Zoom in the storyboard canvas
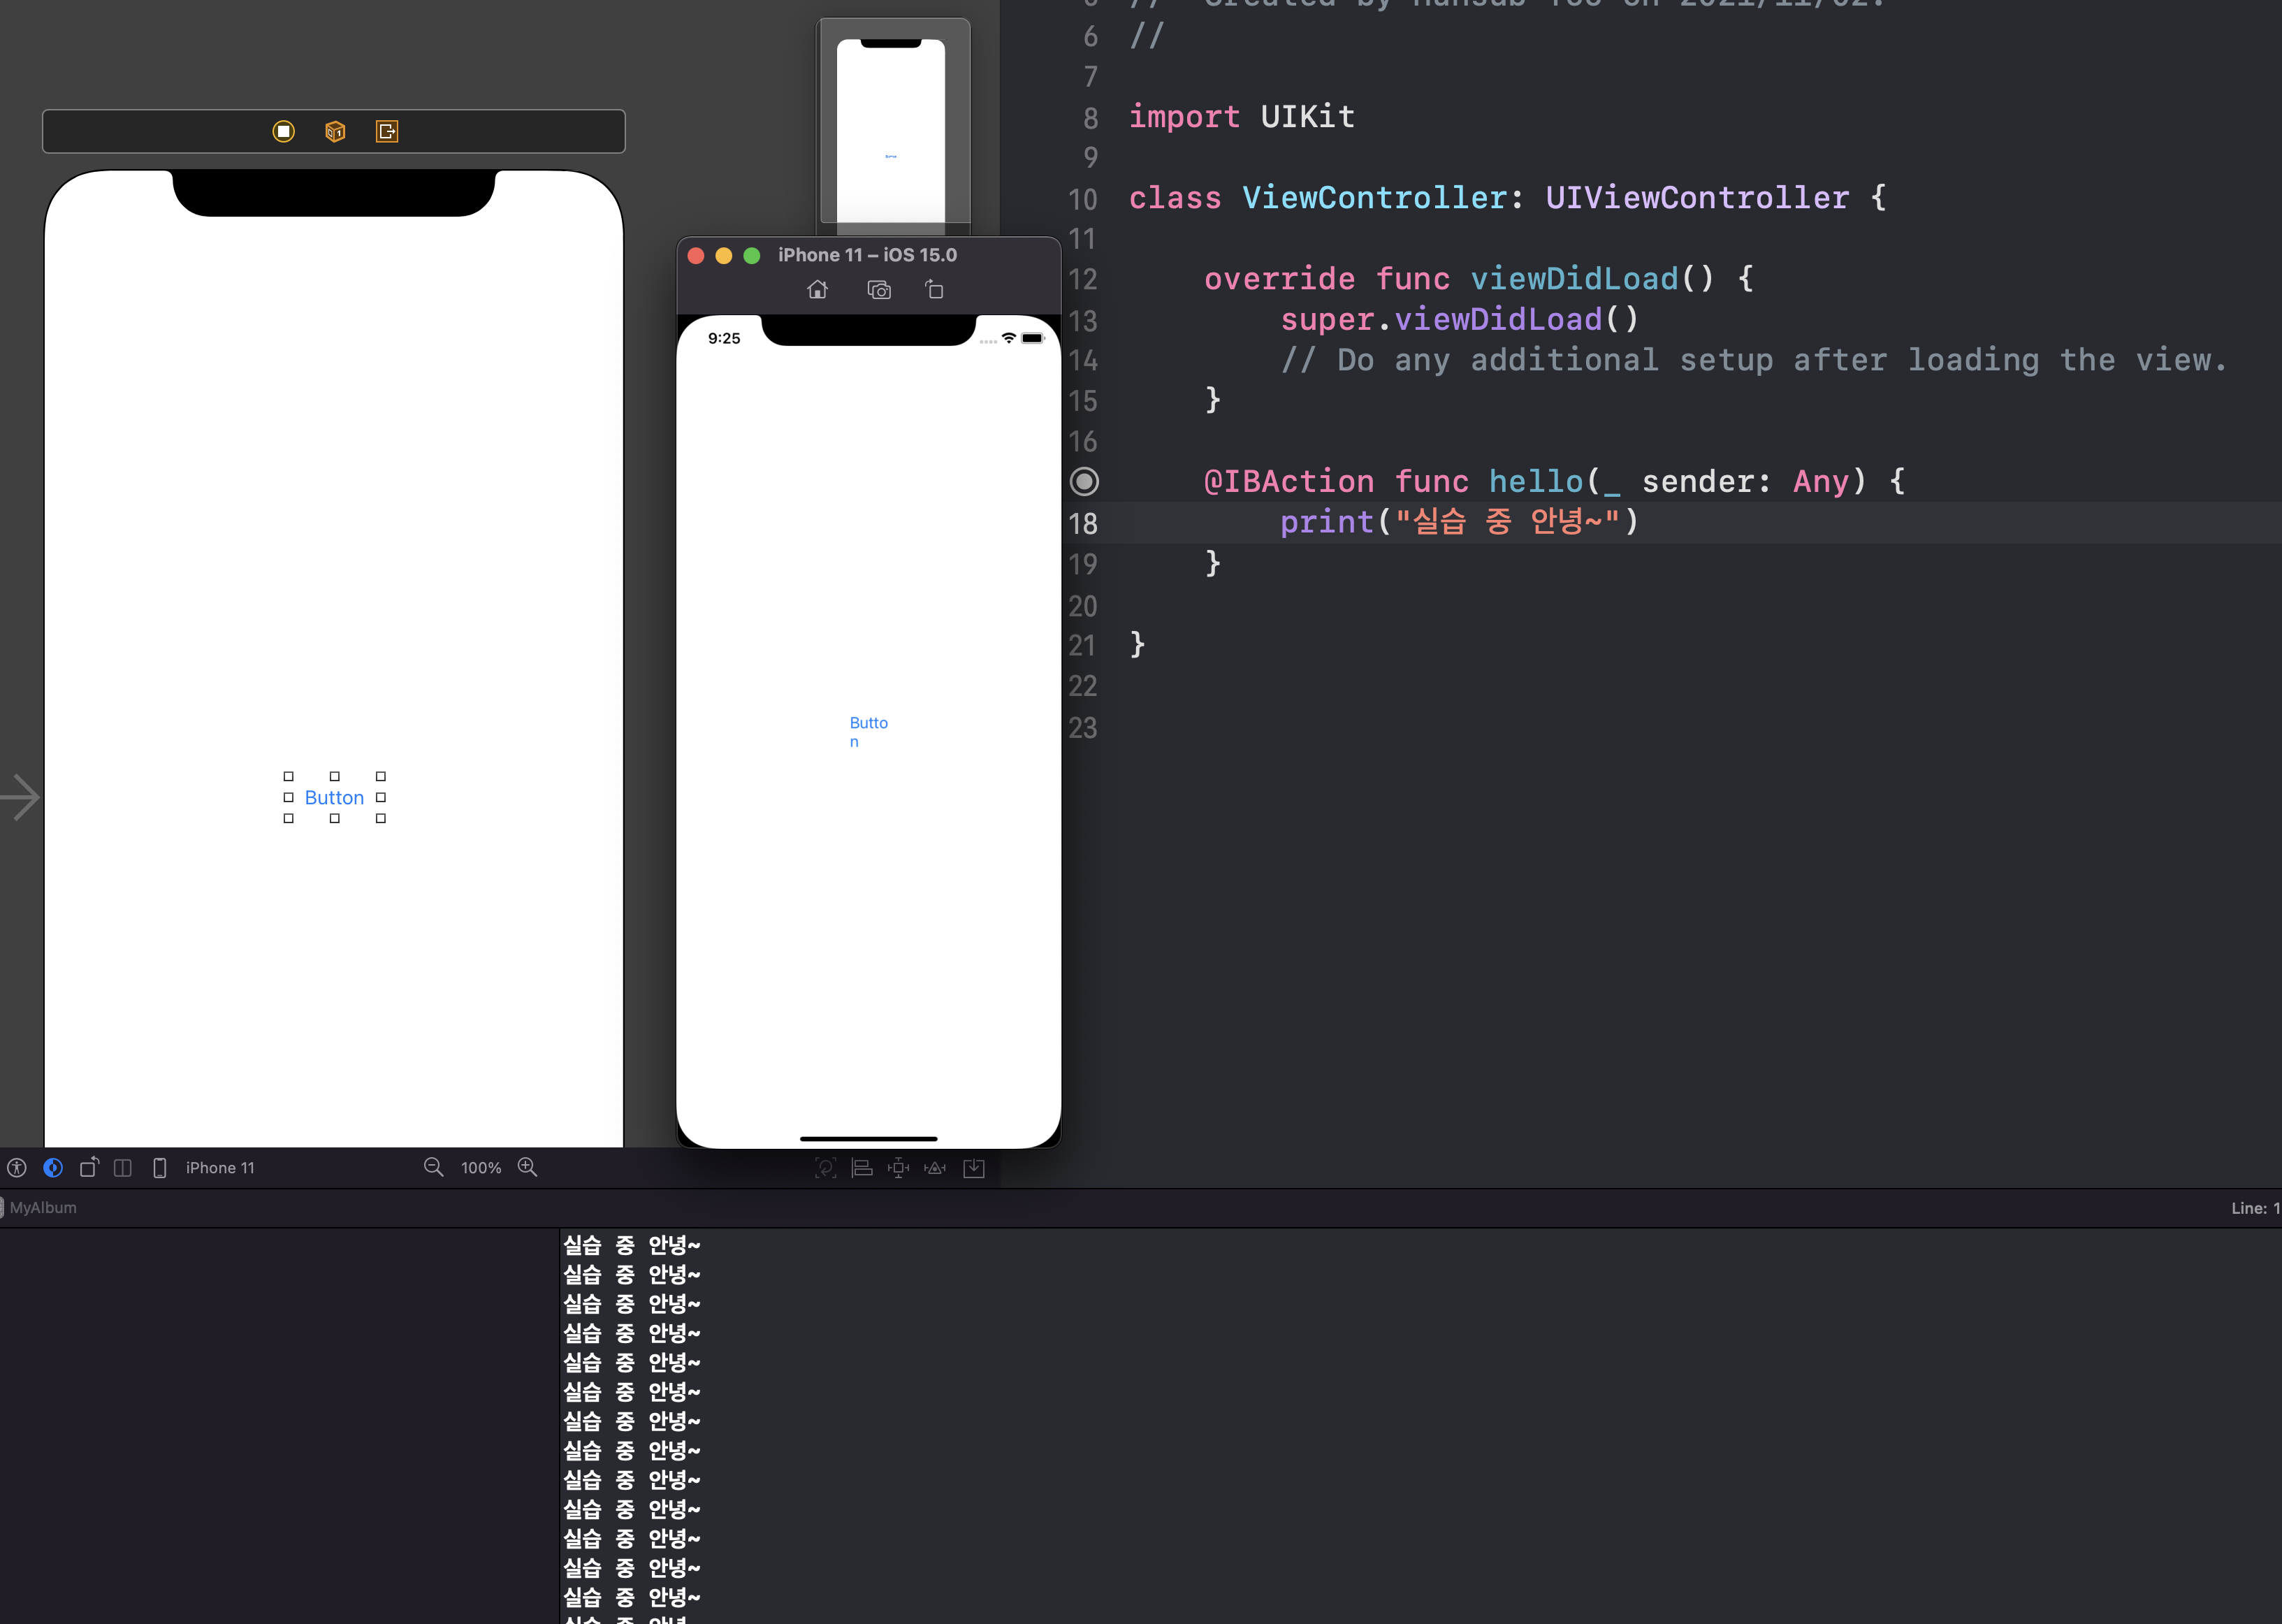2282x1624 pixels. [527, 1167]
